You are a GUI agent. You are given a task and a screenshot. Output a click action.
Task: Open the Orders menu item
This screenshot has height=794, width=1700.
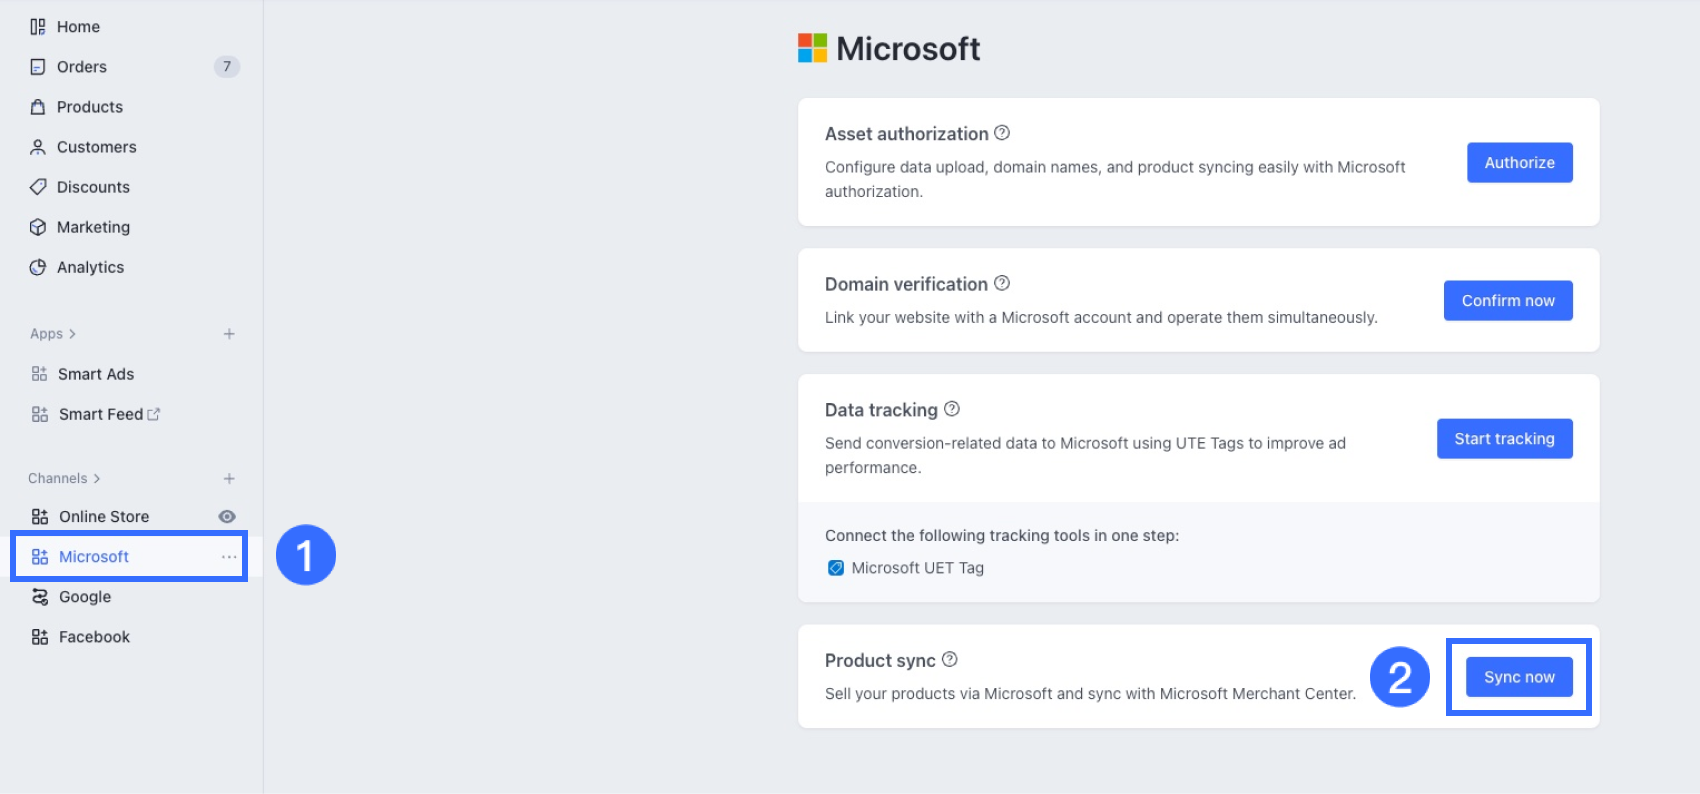coord(81,67)
